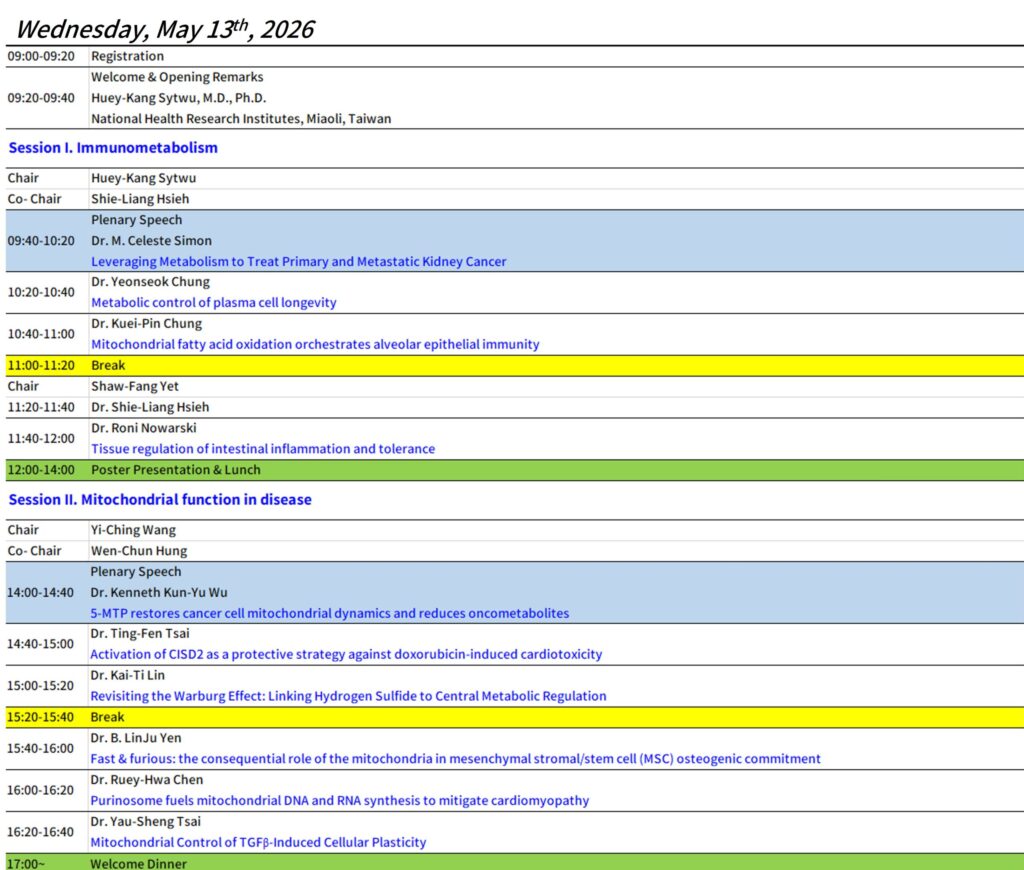Click the Session I. Immunometabolism heading

(x=113, y=148)
